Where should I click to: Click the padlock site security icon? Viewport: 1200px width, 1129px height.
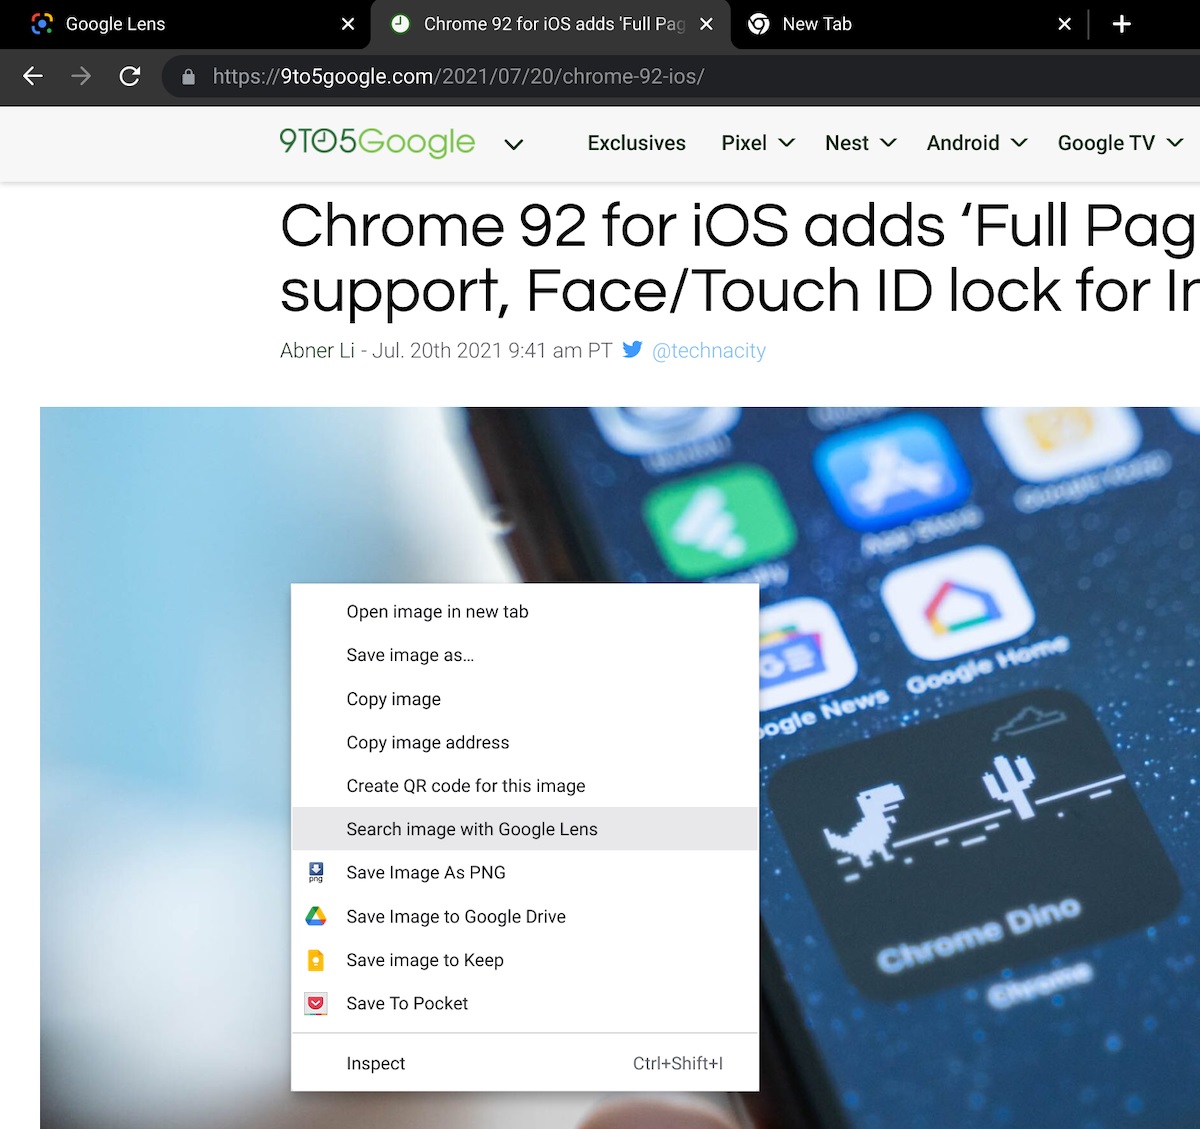pyautogui.click(x=188, y=76)
